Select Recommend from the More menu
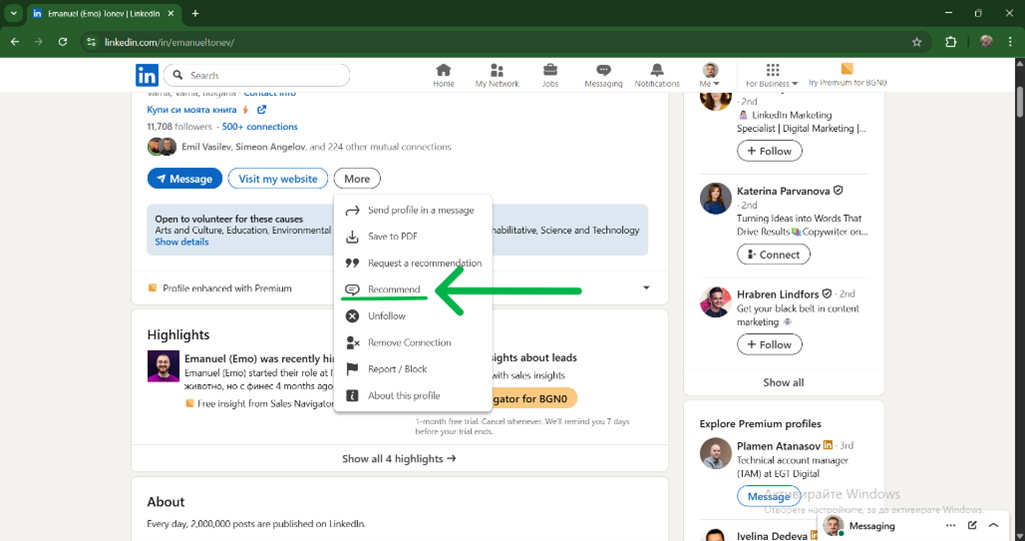The height and width of the screenshot is (541, 1025). point(393,289)
